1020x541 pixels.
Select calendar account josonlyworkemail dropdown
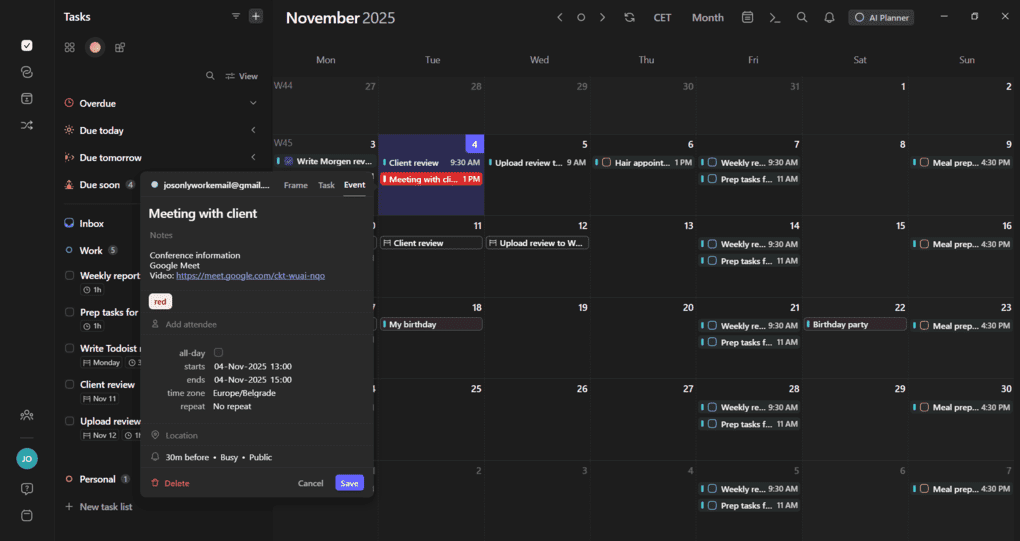coord(211,185)
